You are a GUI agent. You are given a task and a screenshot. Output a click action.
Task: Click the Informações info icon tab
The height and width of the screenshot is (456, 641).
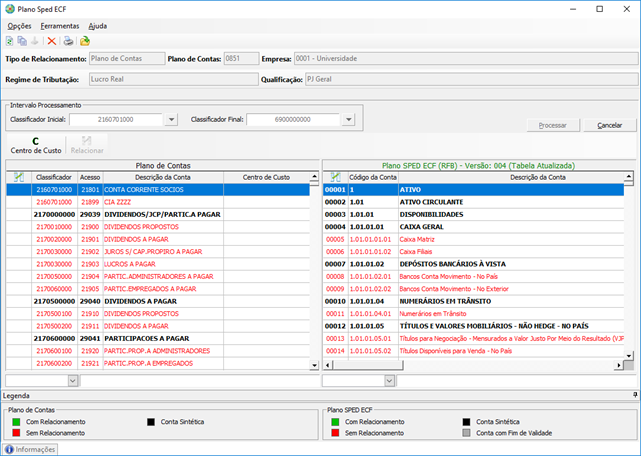(x=30, y=449)
